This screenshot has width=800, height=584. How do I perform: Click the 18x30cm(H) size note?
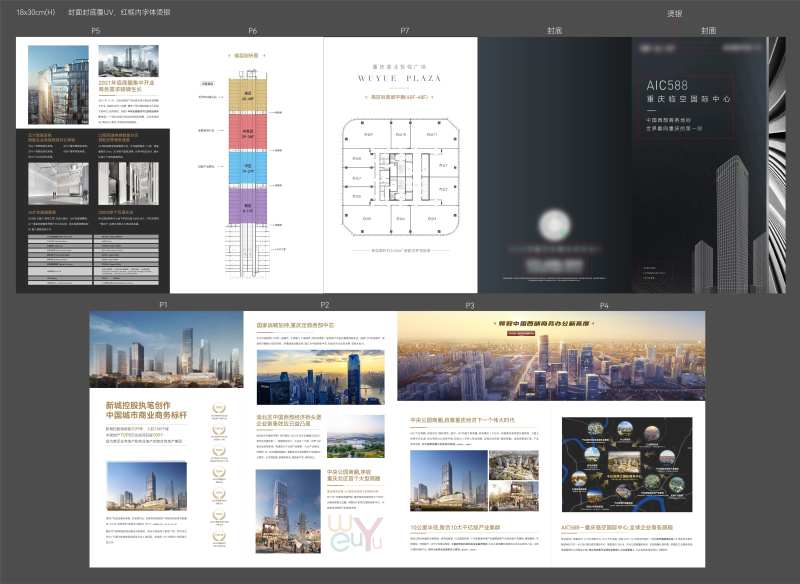[x=37, y=12]
